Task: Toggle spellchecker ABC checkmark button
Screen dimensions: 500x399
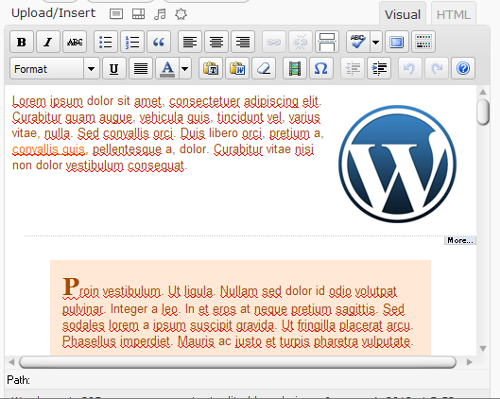Action: pos(358,42)
